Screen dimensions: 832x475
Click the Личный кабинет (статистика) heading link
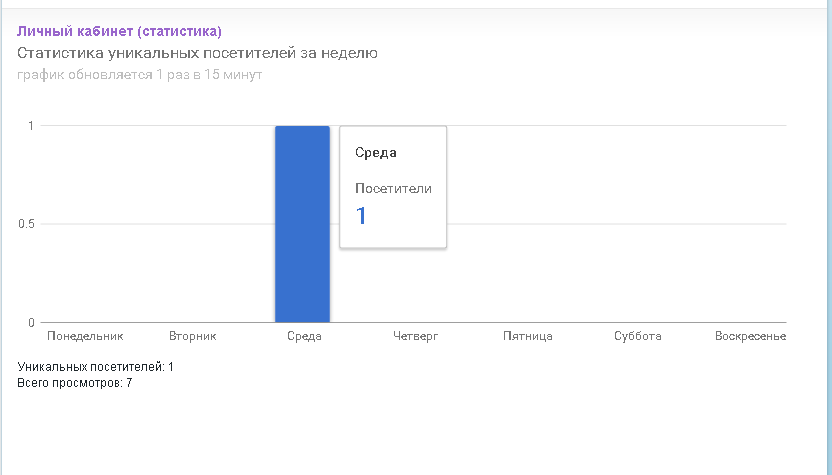click(119, 32)
